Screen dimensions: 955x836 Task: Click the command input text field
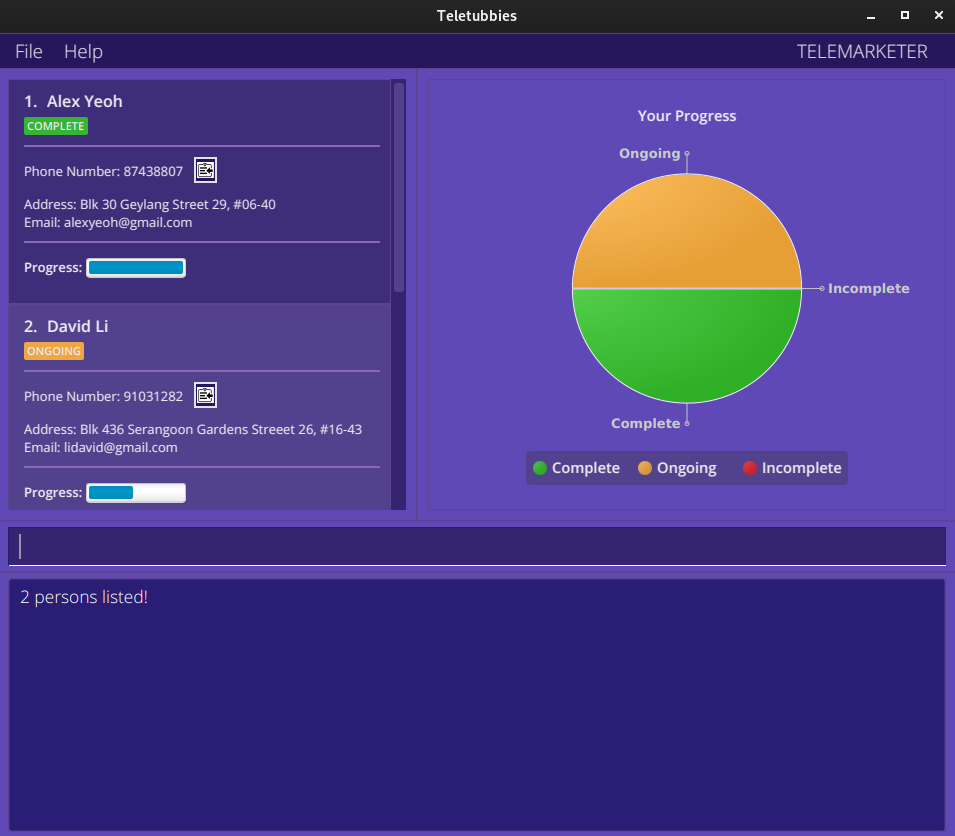[x=477, y=546]
